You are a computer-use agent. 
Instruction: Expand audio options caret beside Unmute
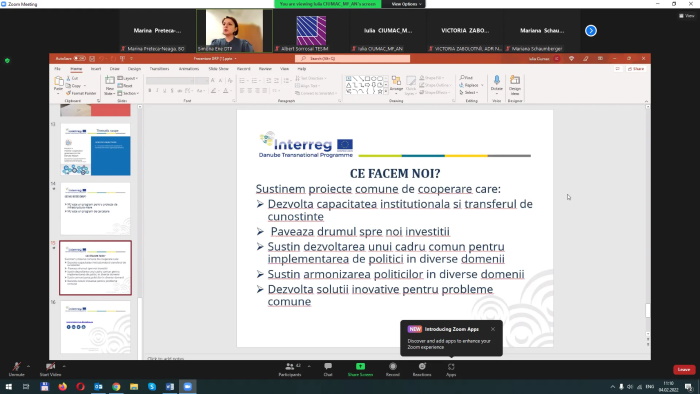[x=29, y=366]
